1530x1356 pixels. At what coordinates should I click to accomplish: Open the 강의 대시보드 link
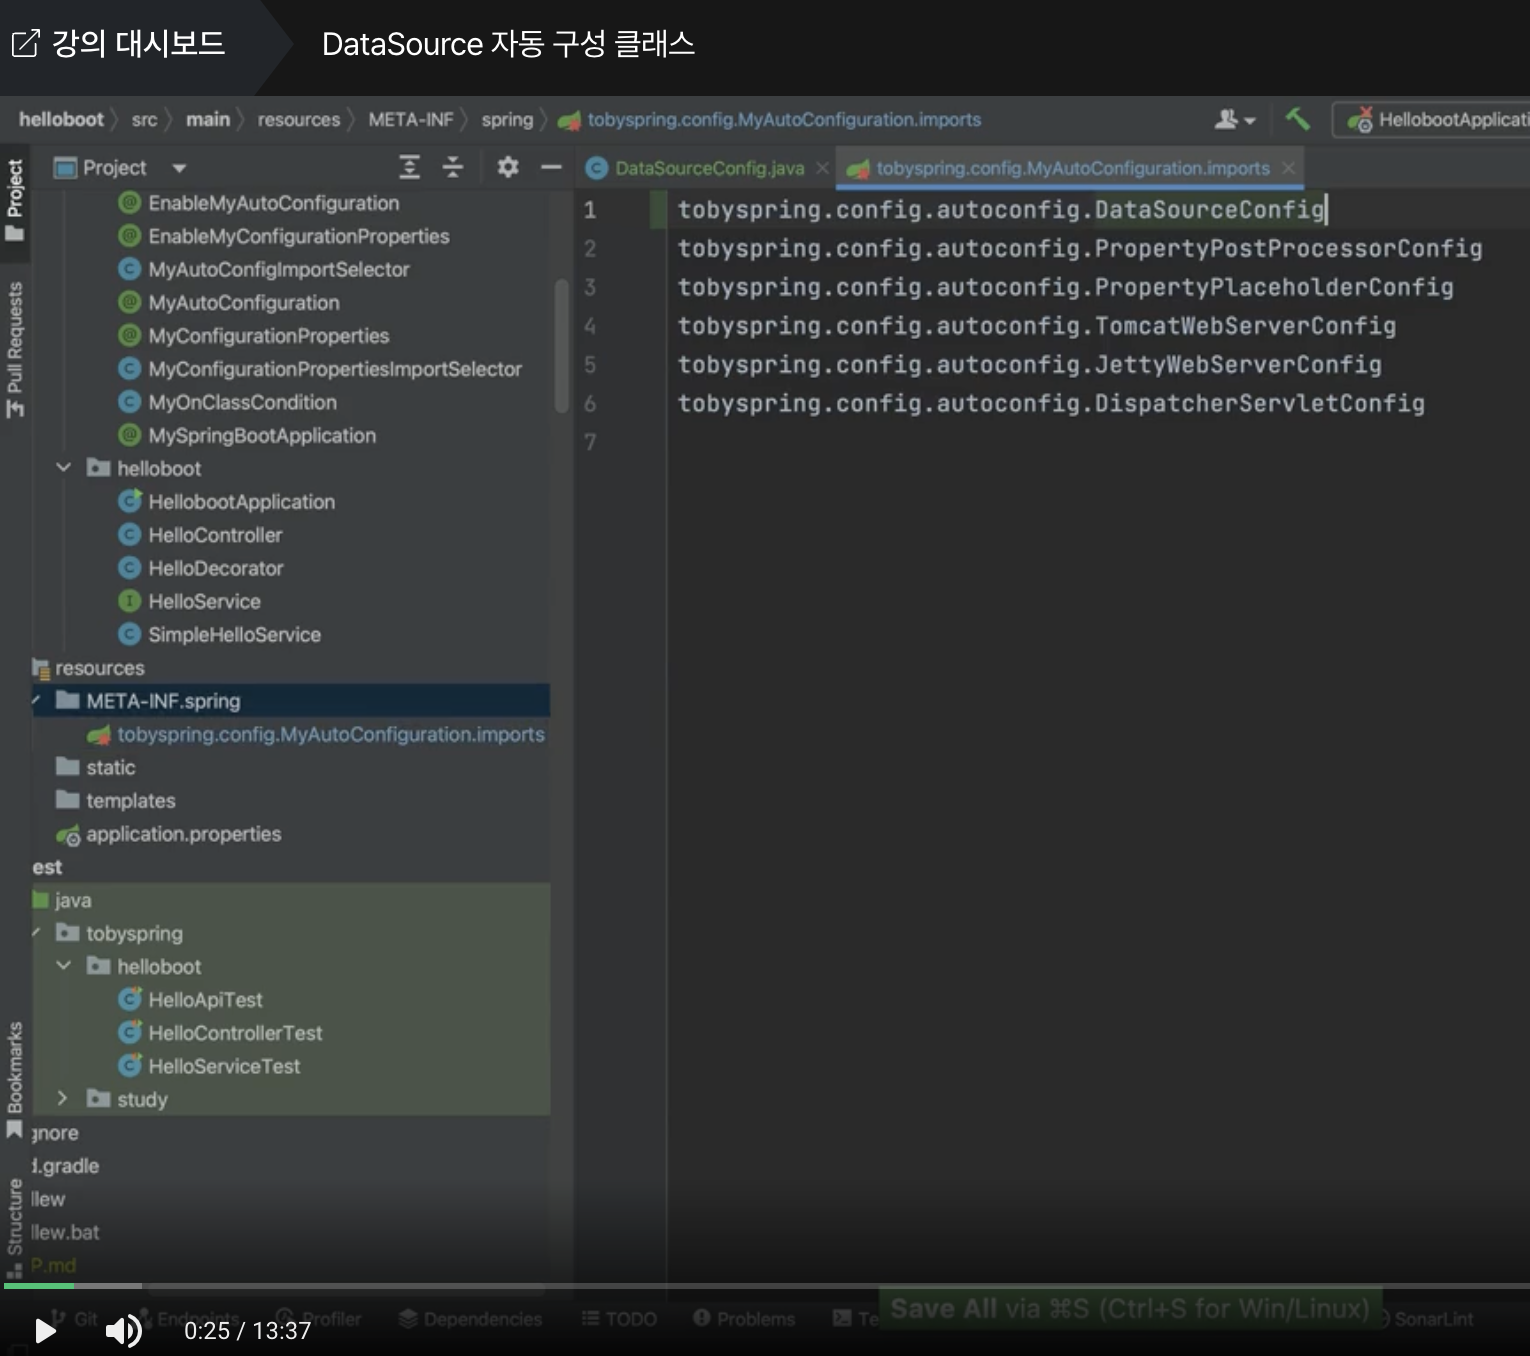point(118,43)
